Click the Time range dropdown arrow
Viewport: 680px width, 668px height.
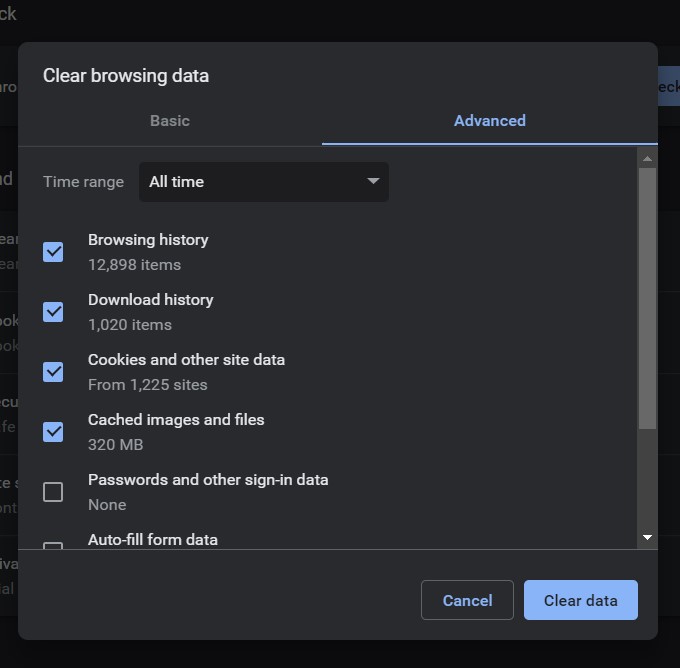click(373, 182)
